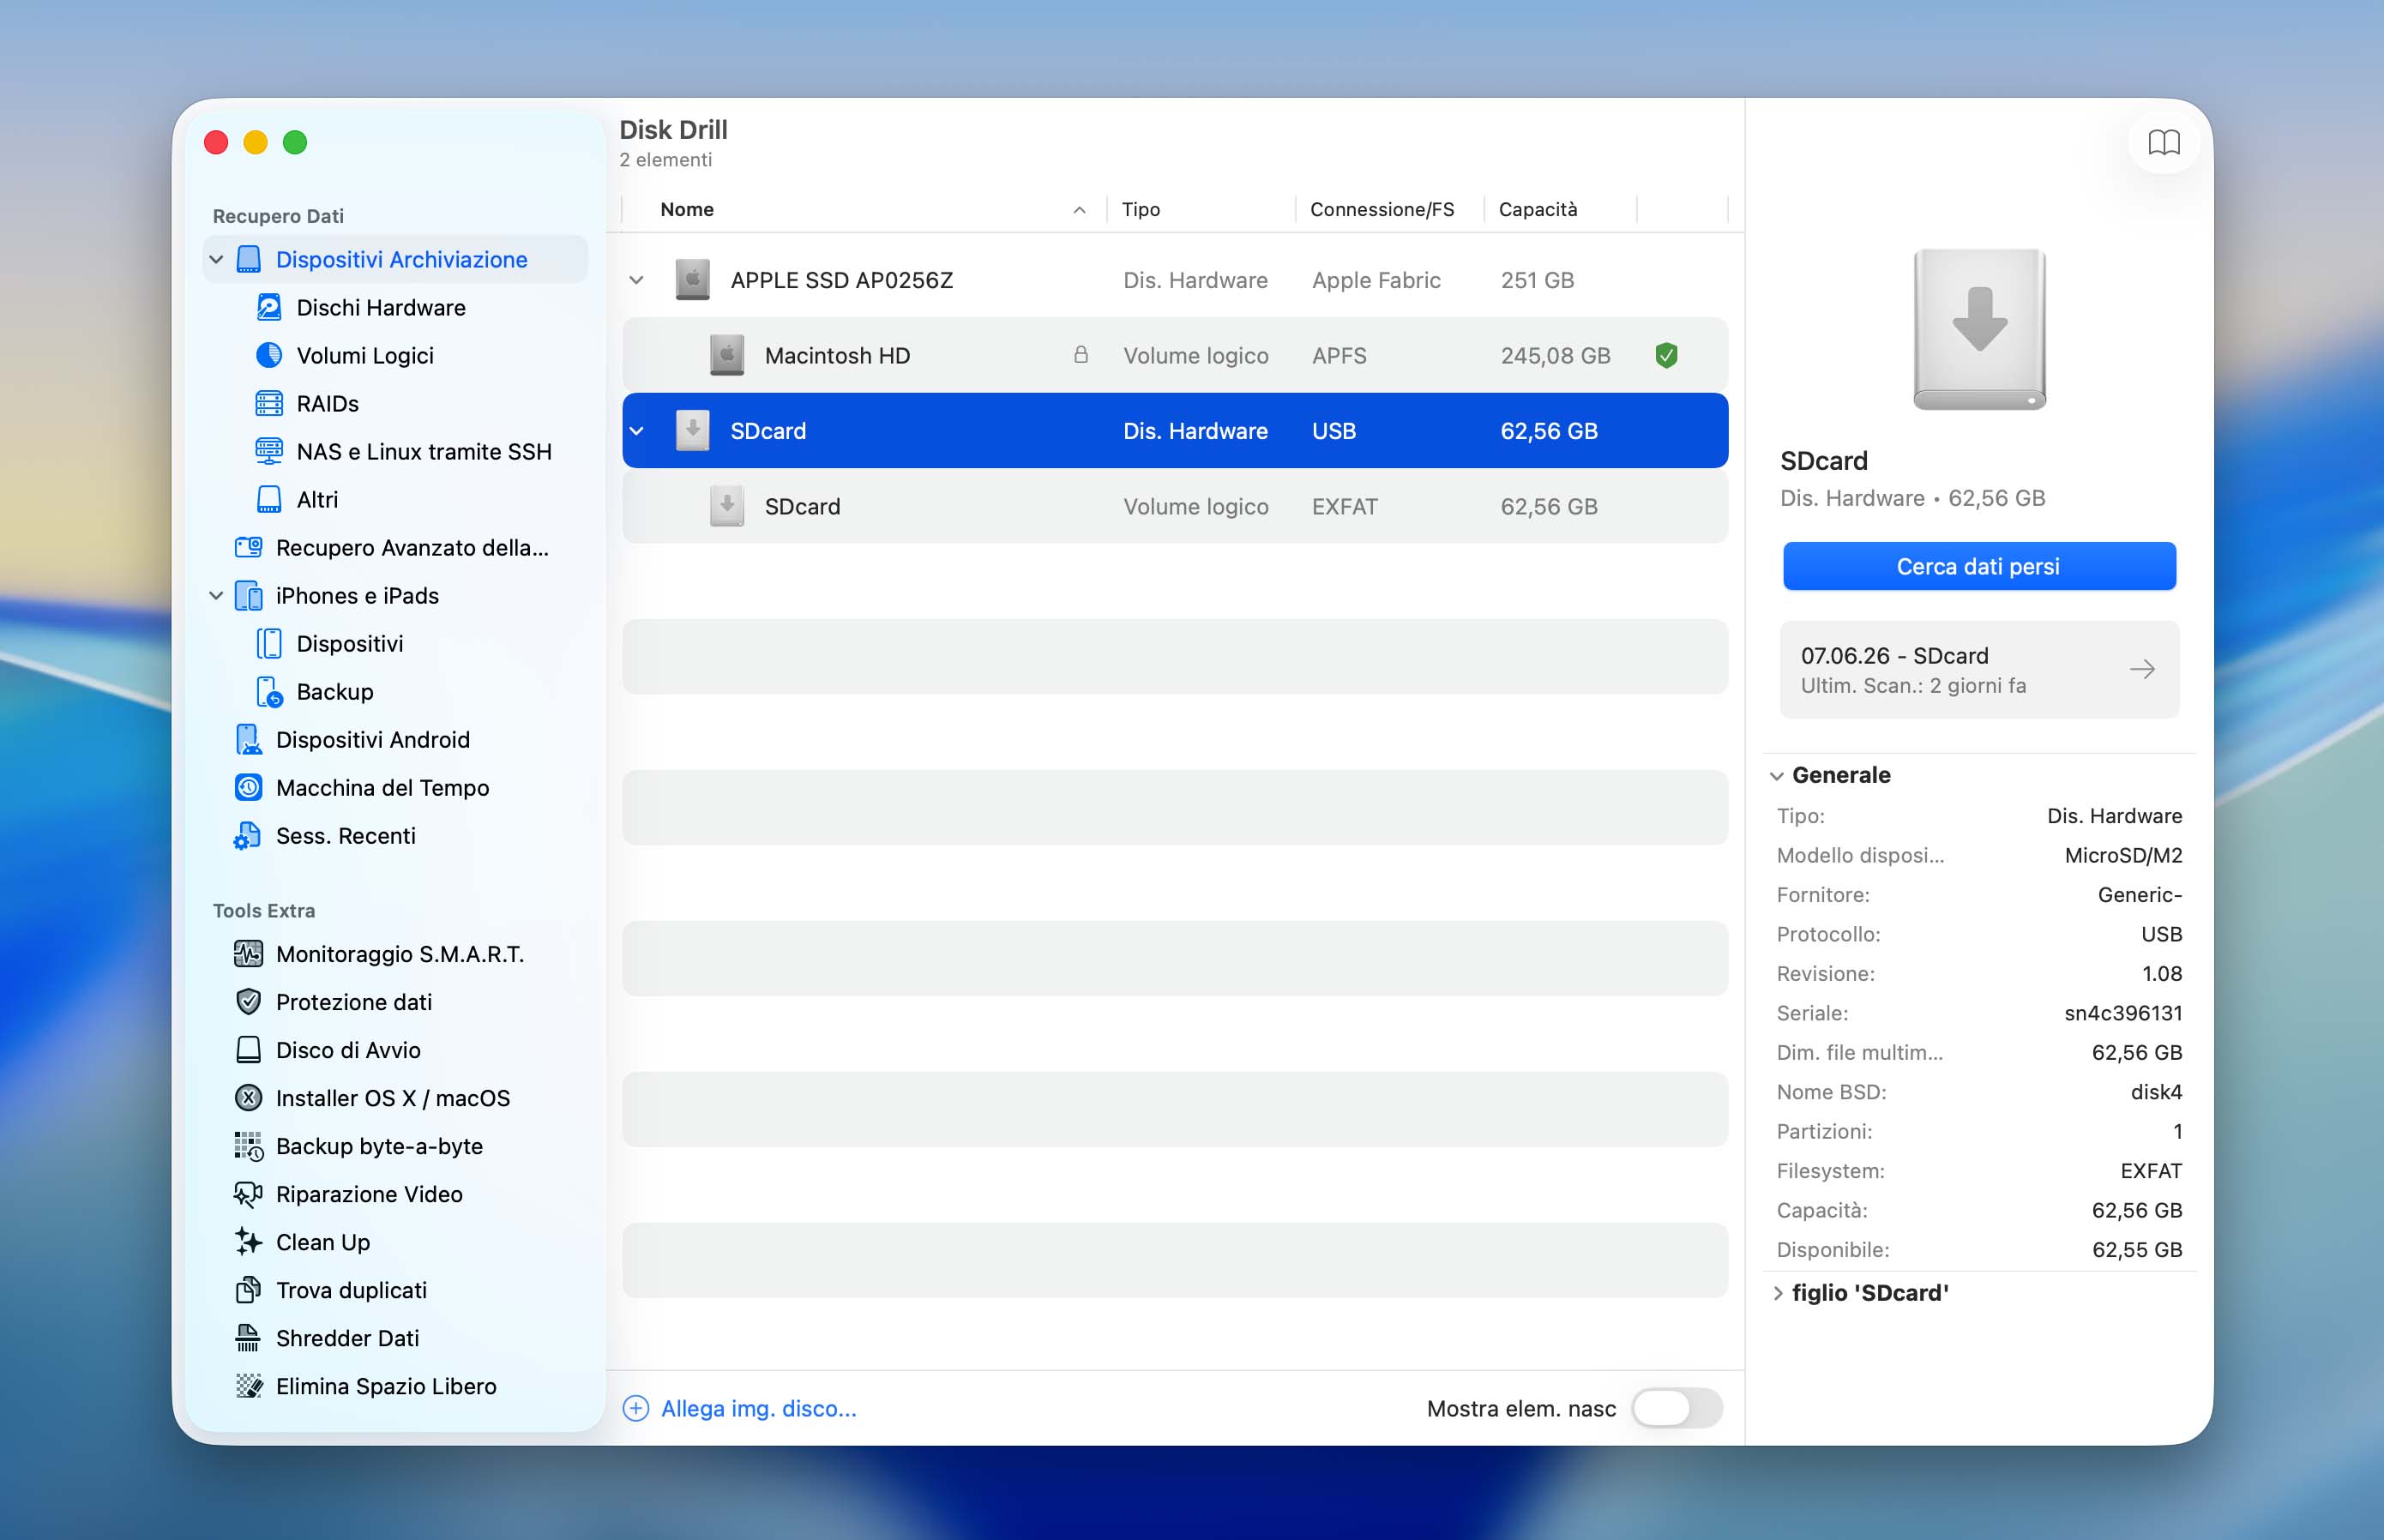Click the lock icon on Macintosh HD
Image resolution: width=2384 pixels, height=1540 pixels.
[x=1081, y=355]
